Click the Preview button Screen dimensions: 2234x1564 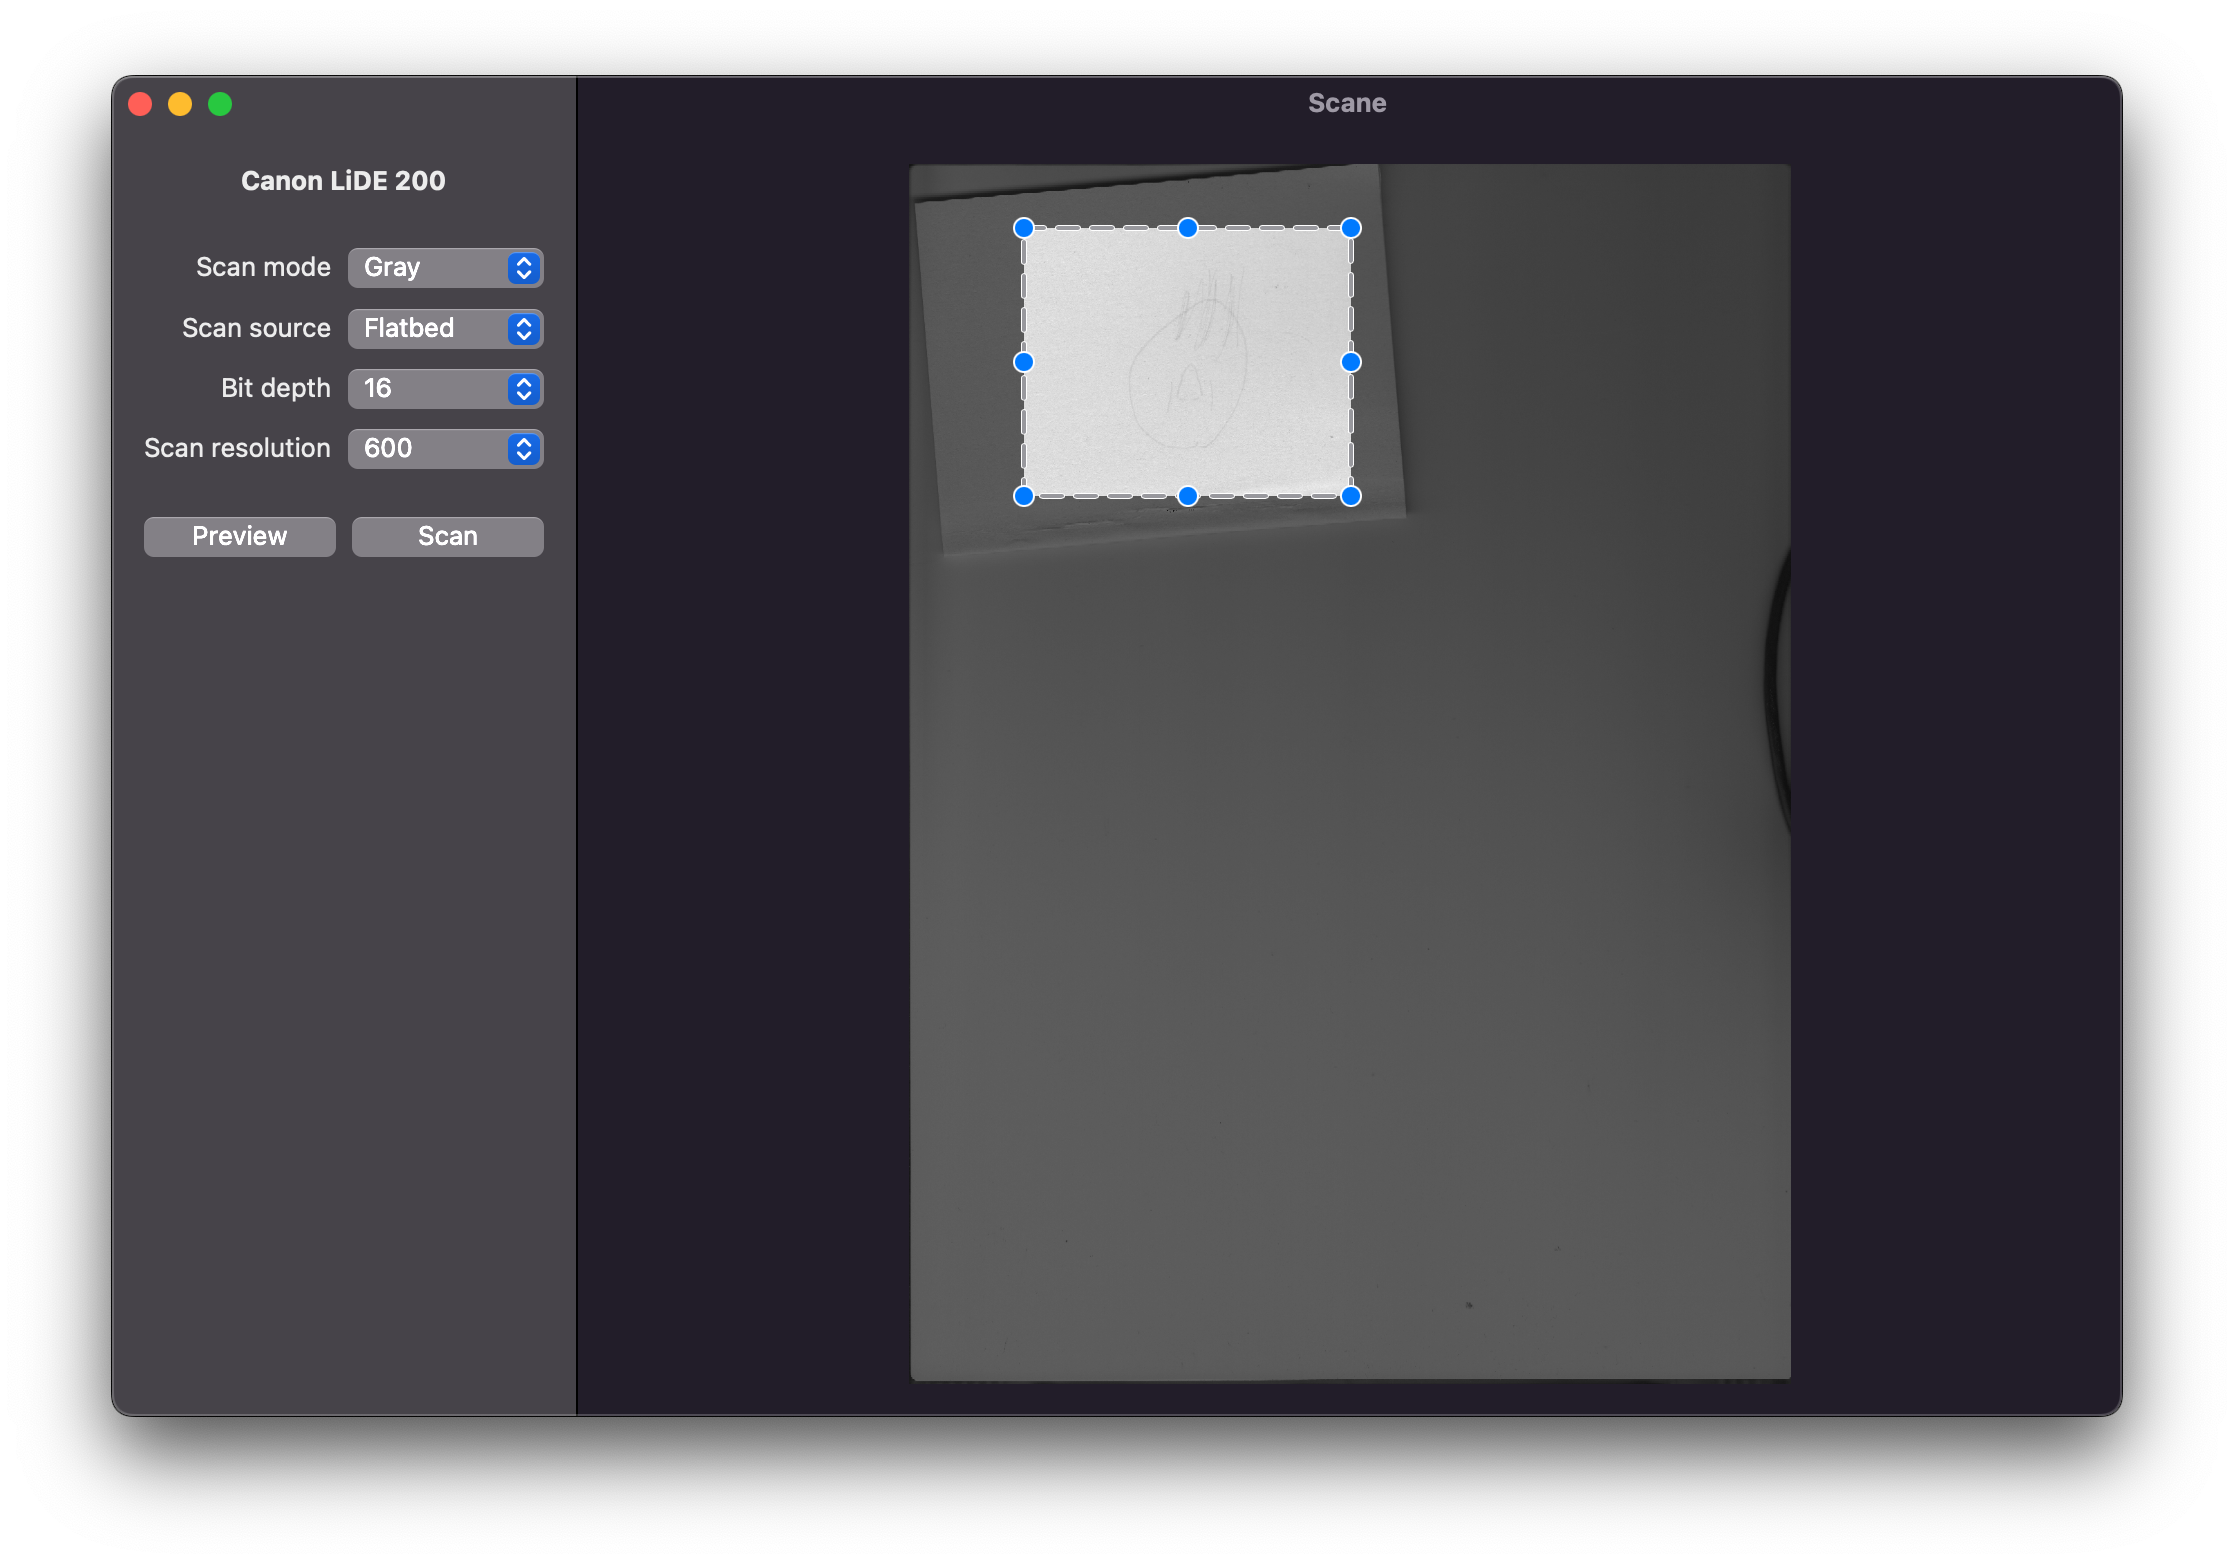click(x=240, y=537)
